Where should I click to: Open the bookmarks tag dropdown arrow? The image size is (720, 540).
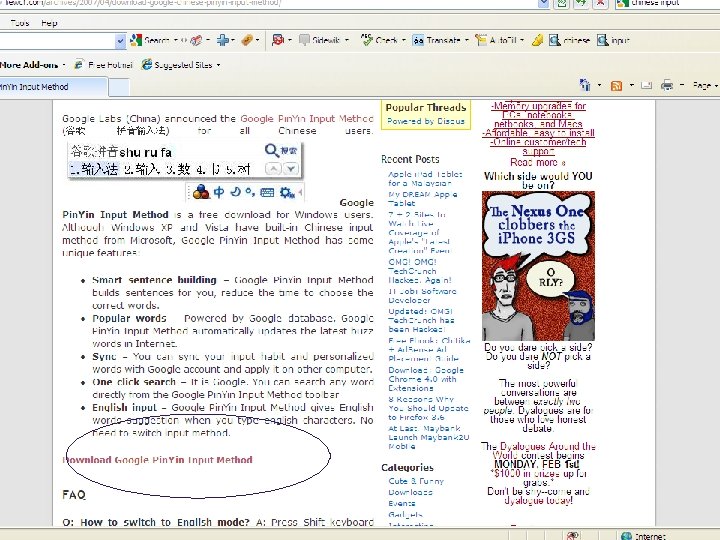coord(258,40)
